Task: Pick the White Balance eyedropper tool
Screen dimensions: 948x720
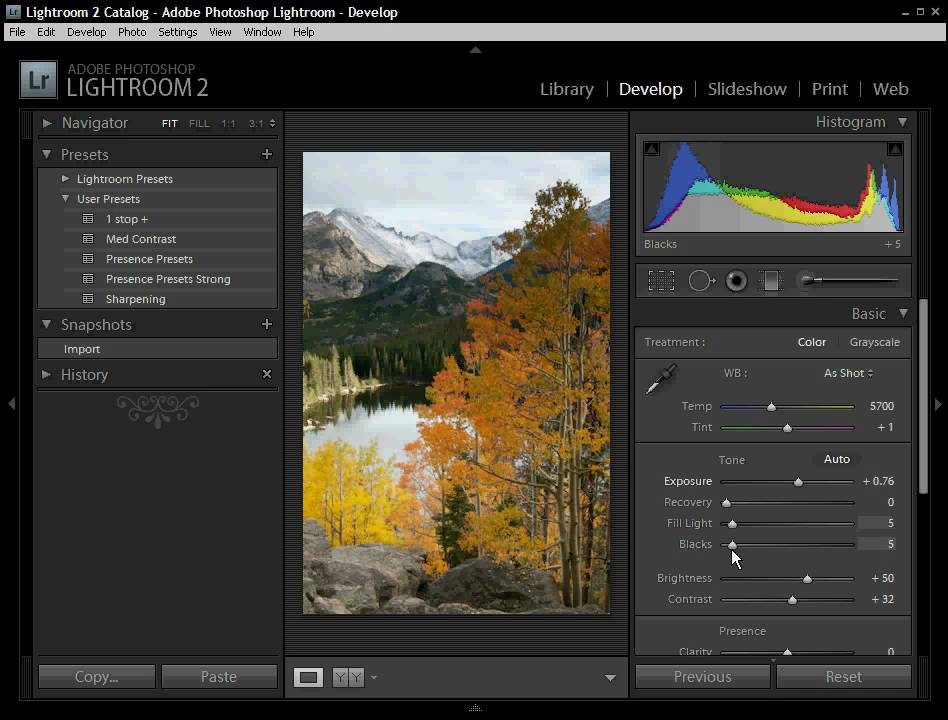Action: (x=661, y=379)
